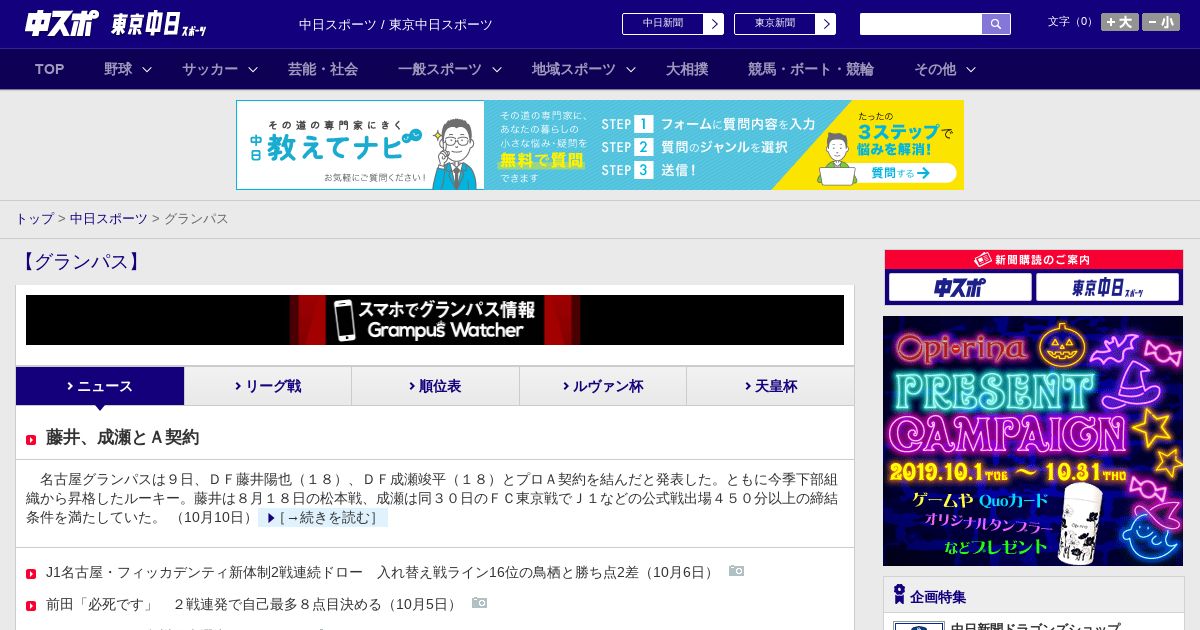This screenshot has height=630, width=1200.
Task: Open Opi-rina Present Campaign banner
Action: point(1033,441)
